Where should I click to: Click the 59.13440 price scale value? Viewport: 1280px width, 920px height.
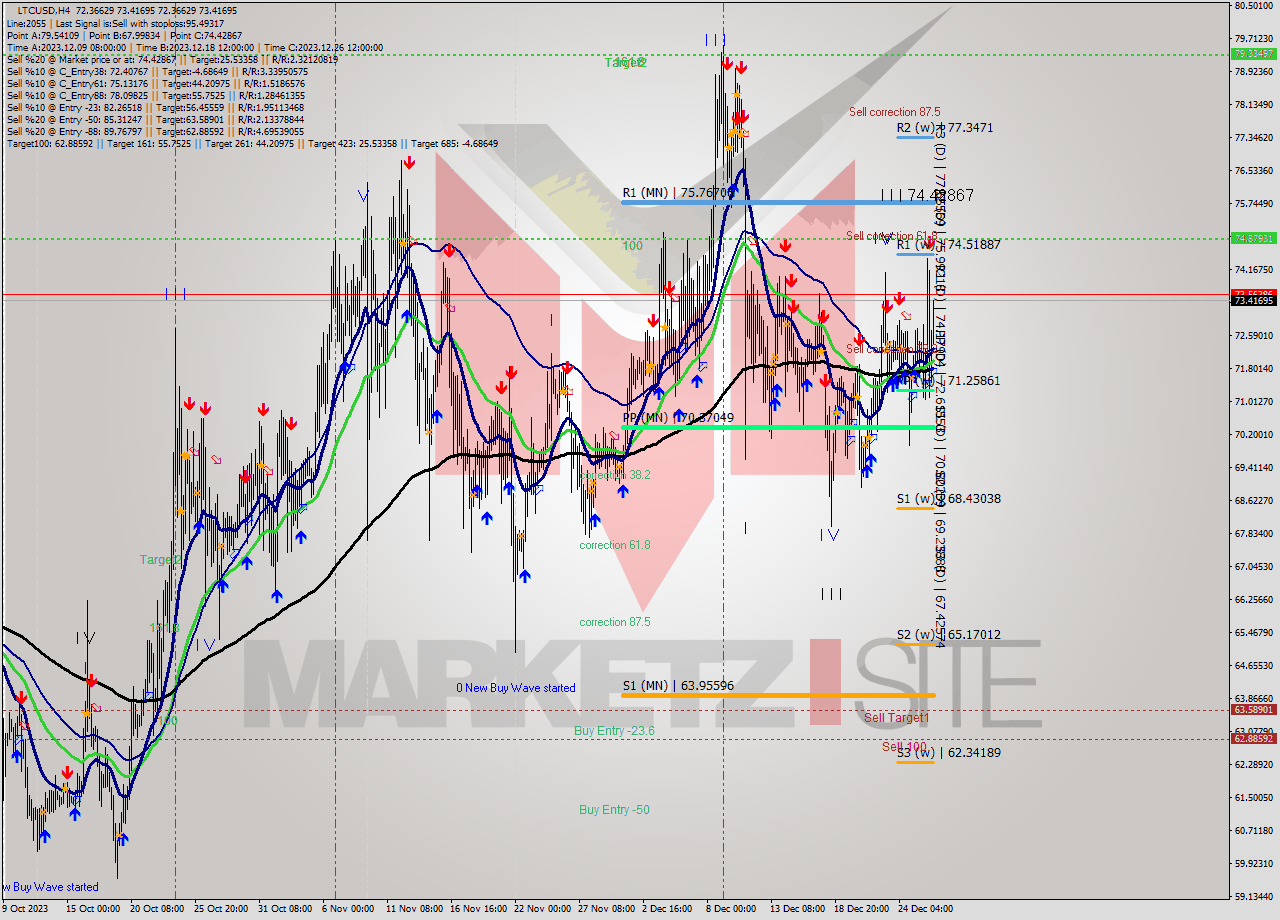(x=1254, y=897)
